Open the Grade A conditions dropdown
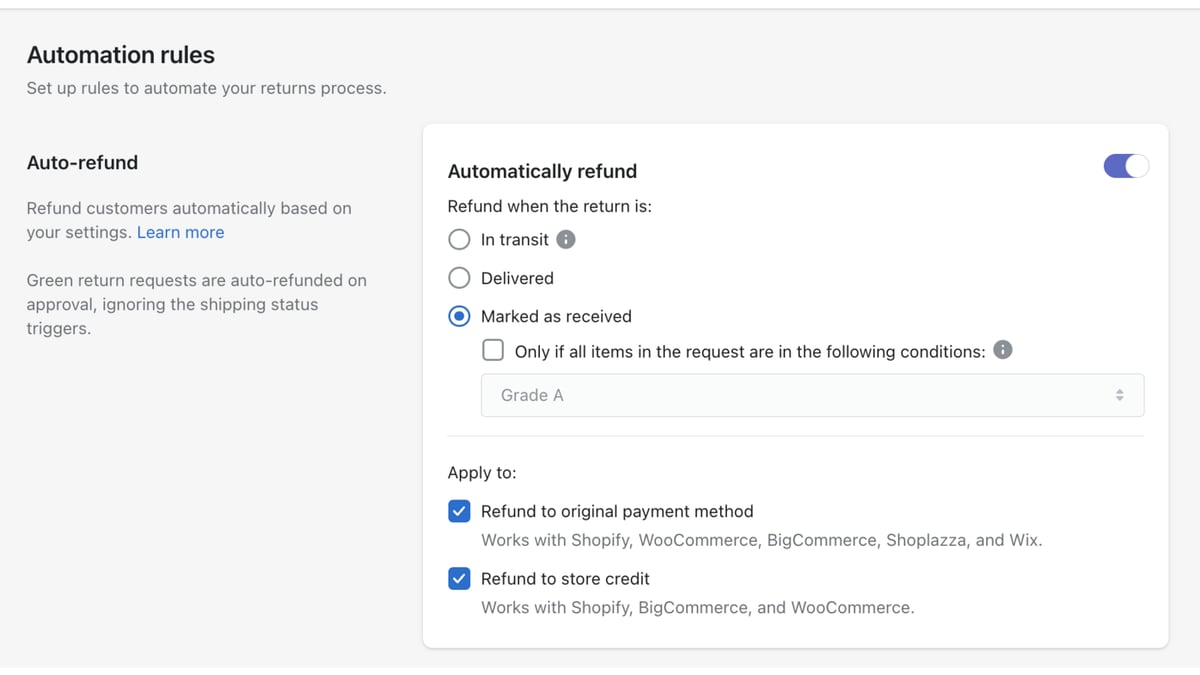 click(x=812, y=395)
